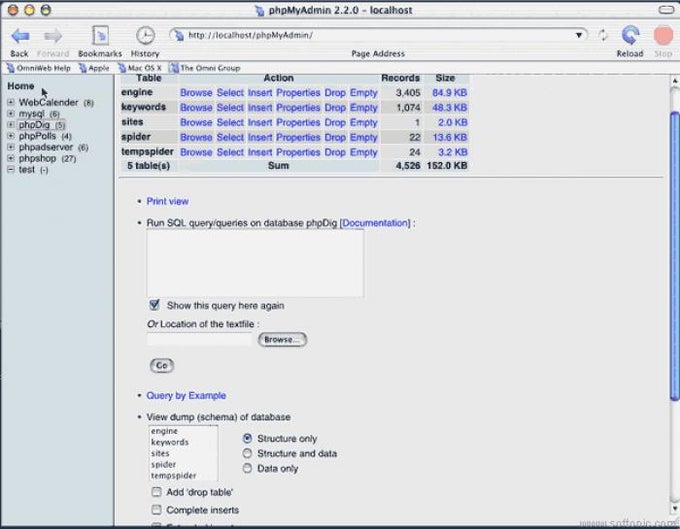Viewport: 680px width, 529px height.
Task: Select the phpDig database in sidebar
Action: [34, 125]
